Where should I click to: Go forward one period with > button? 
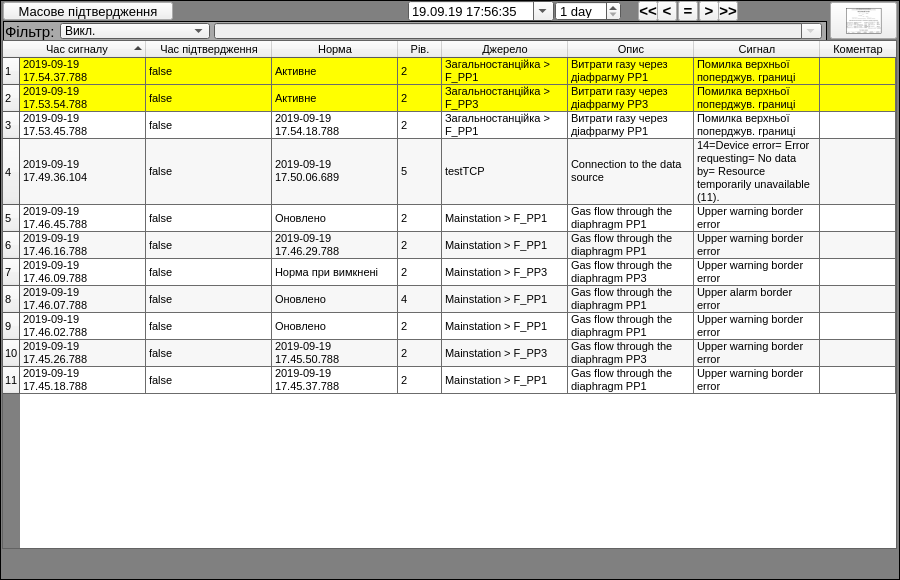[708, 11]
